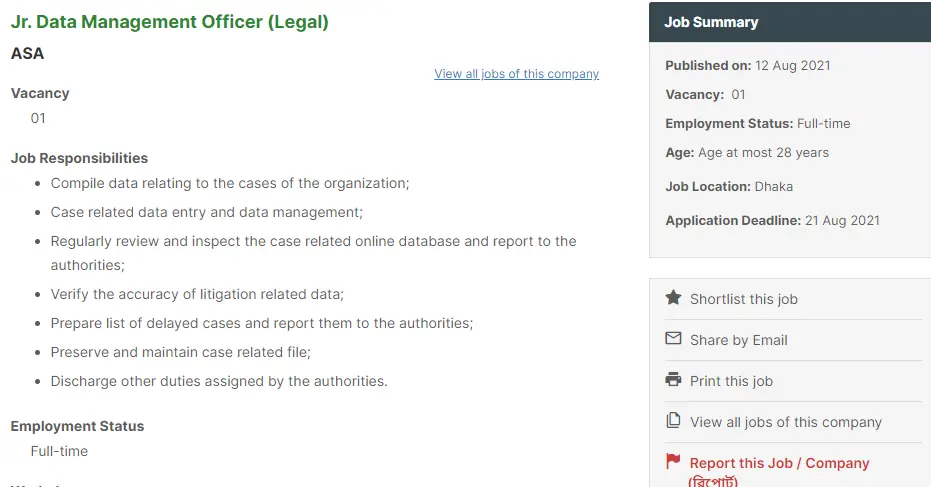Screen dimensions: 931x487
Task: Click the Published on date line
Action: pyautogui.click(x=748, y=65)
